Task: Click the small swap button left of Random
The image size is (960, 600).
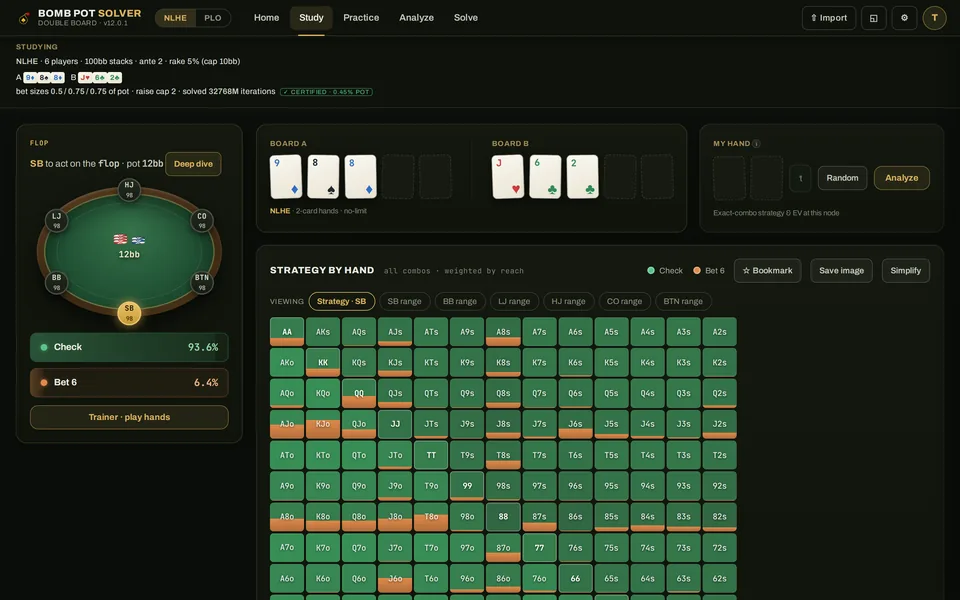Action: (800, 178)
